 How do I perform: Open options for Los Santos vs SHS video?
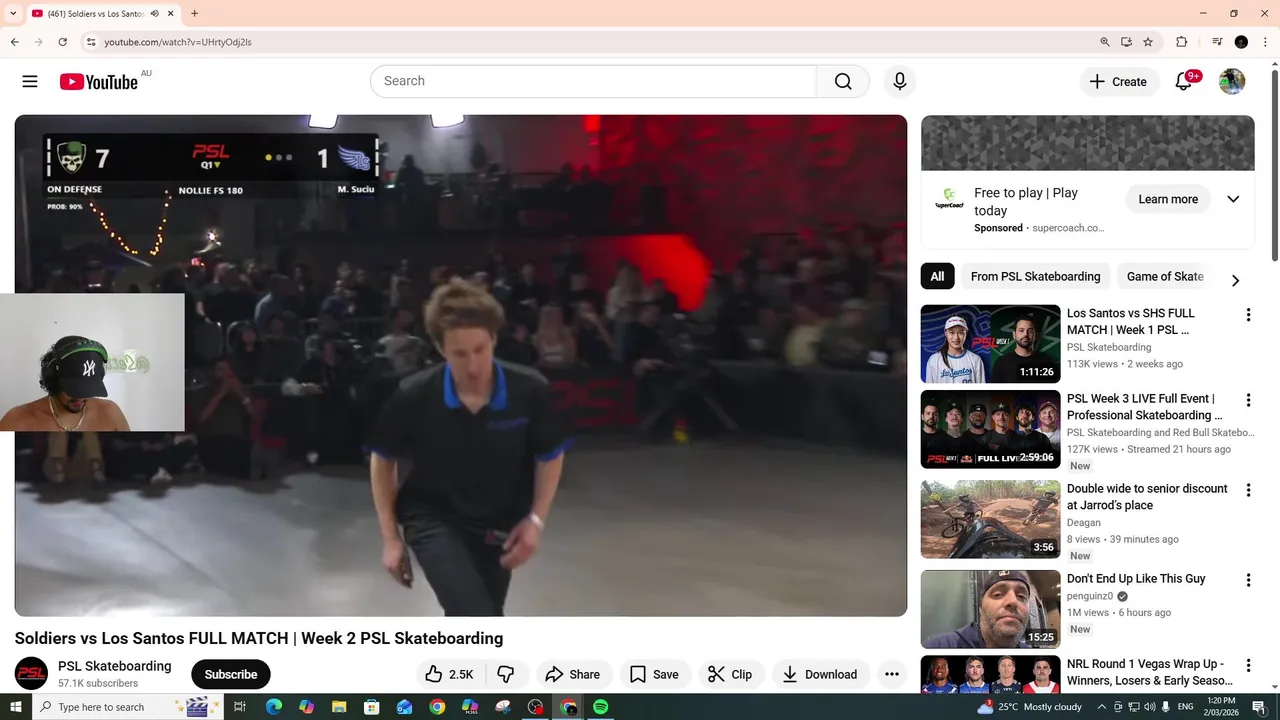1248,315
